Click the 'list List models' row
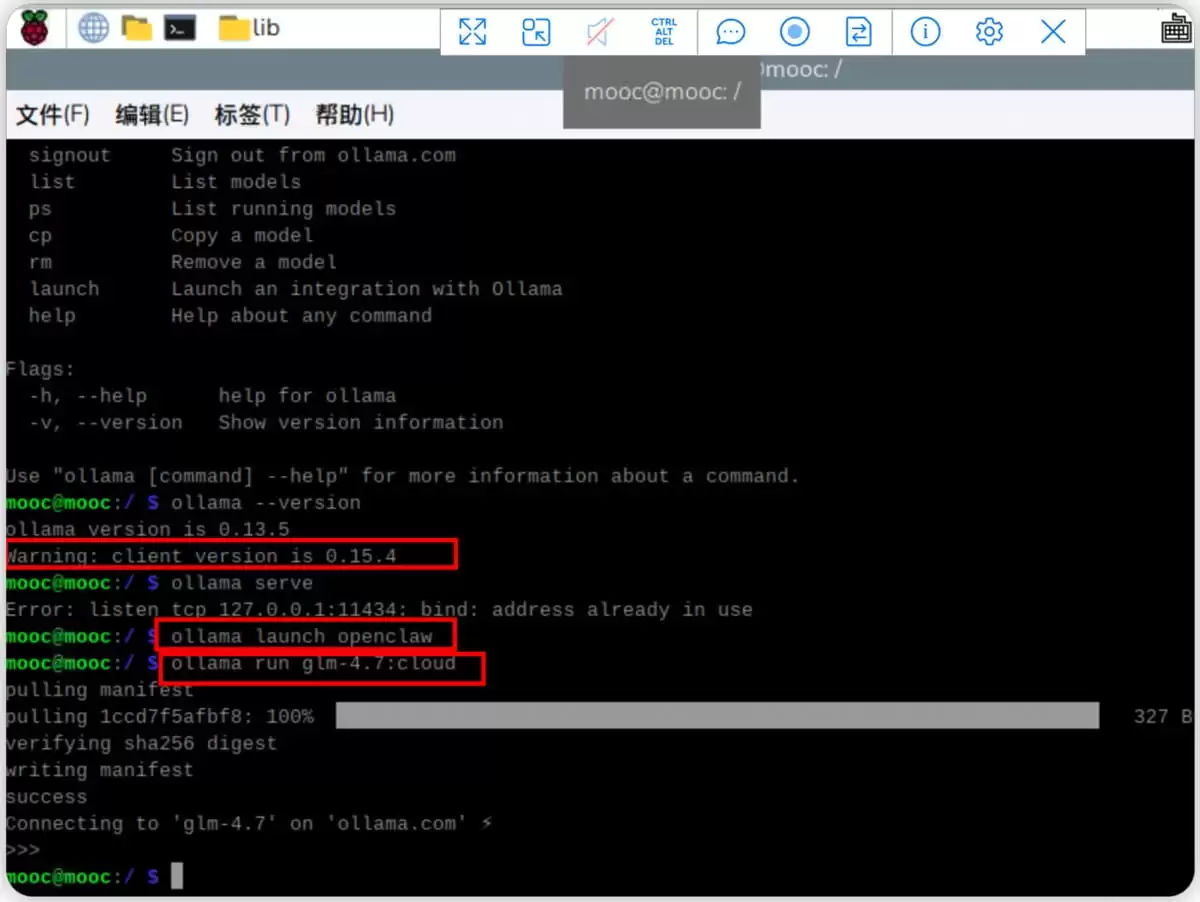Screen dimensions: 1200x902 pyautogui.click(x=164, y=182)
